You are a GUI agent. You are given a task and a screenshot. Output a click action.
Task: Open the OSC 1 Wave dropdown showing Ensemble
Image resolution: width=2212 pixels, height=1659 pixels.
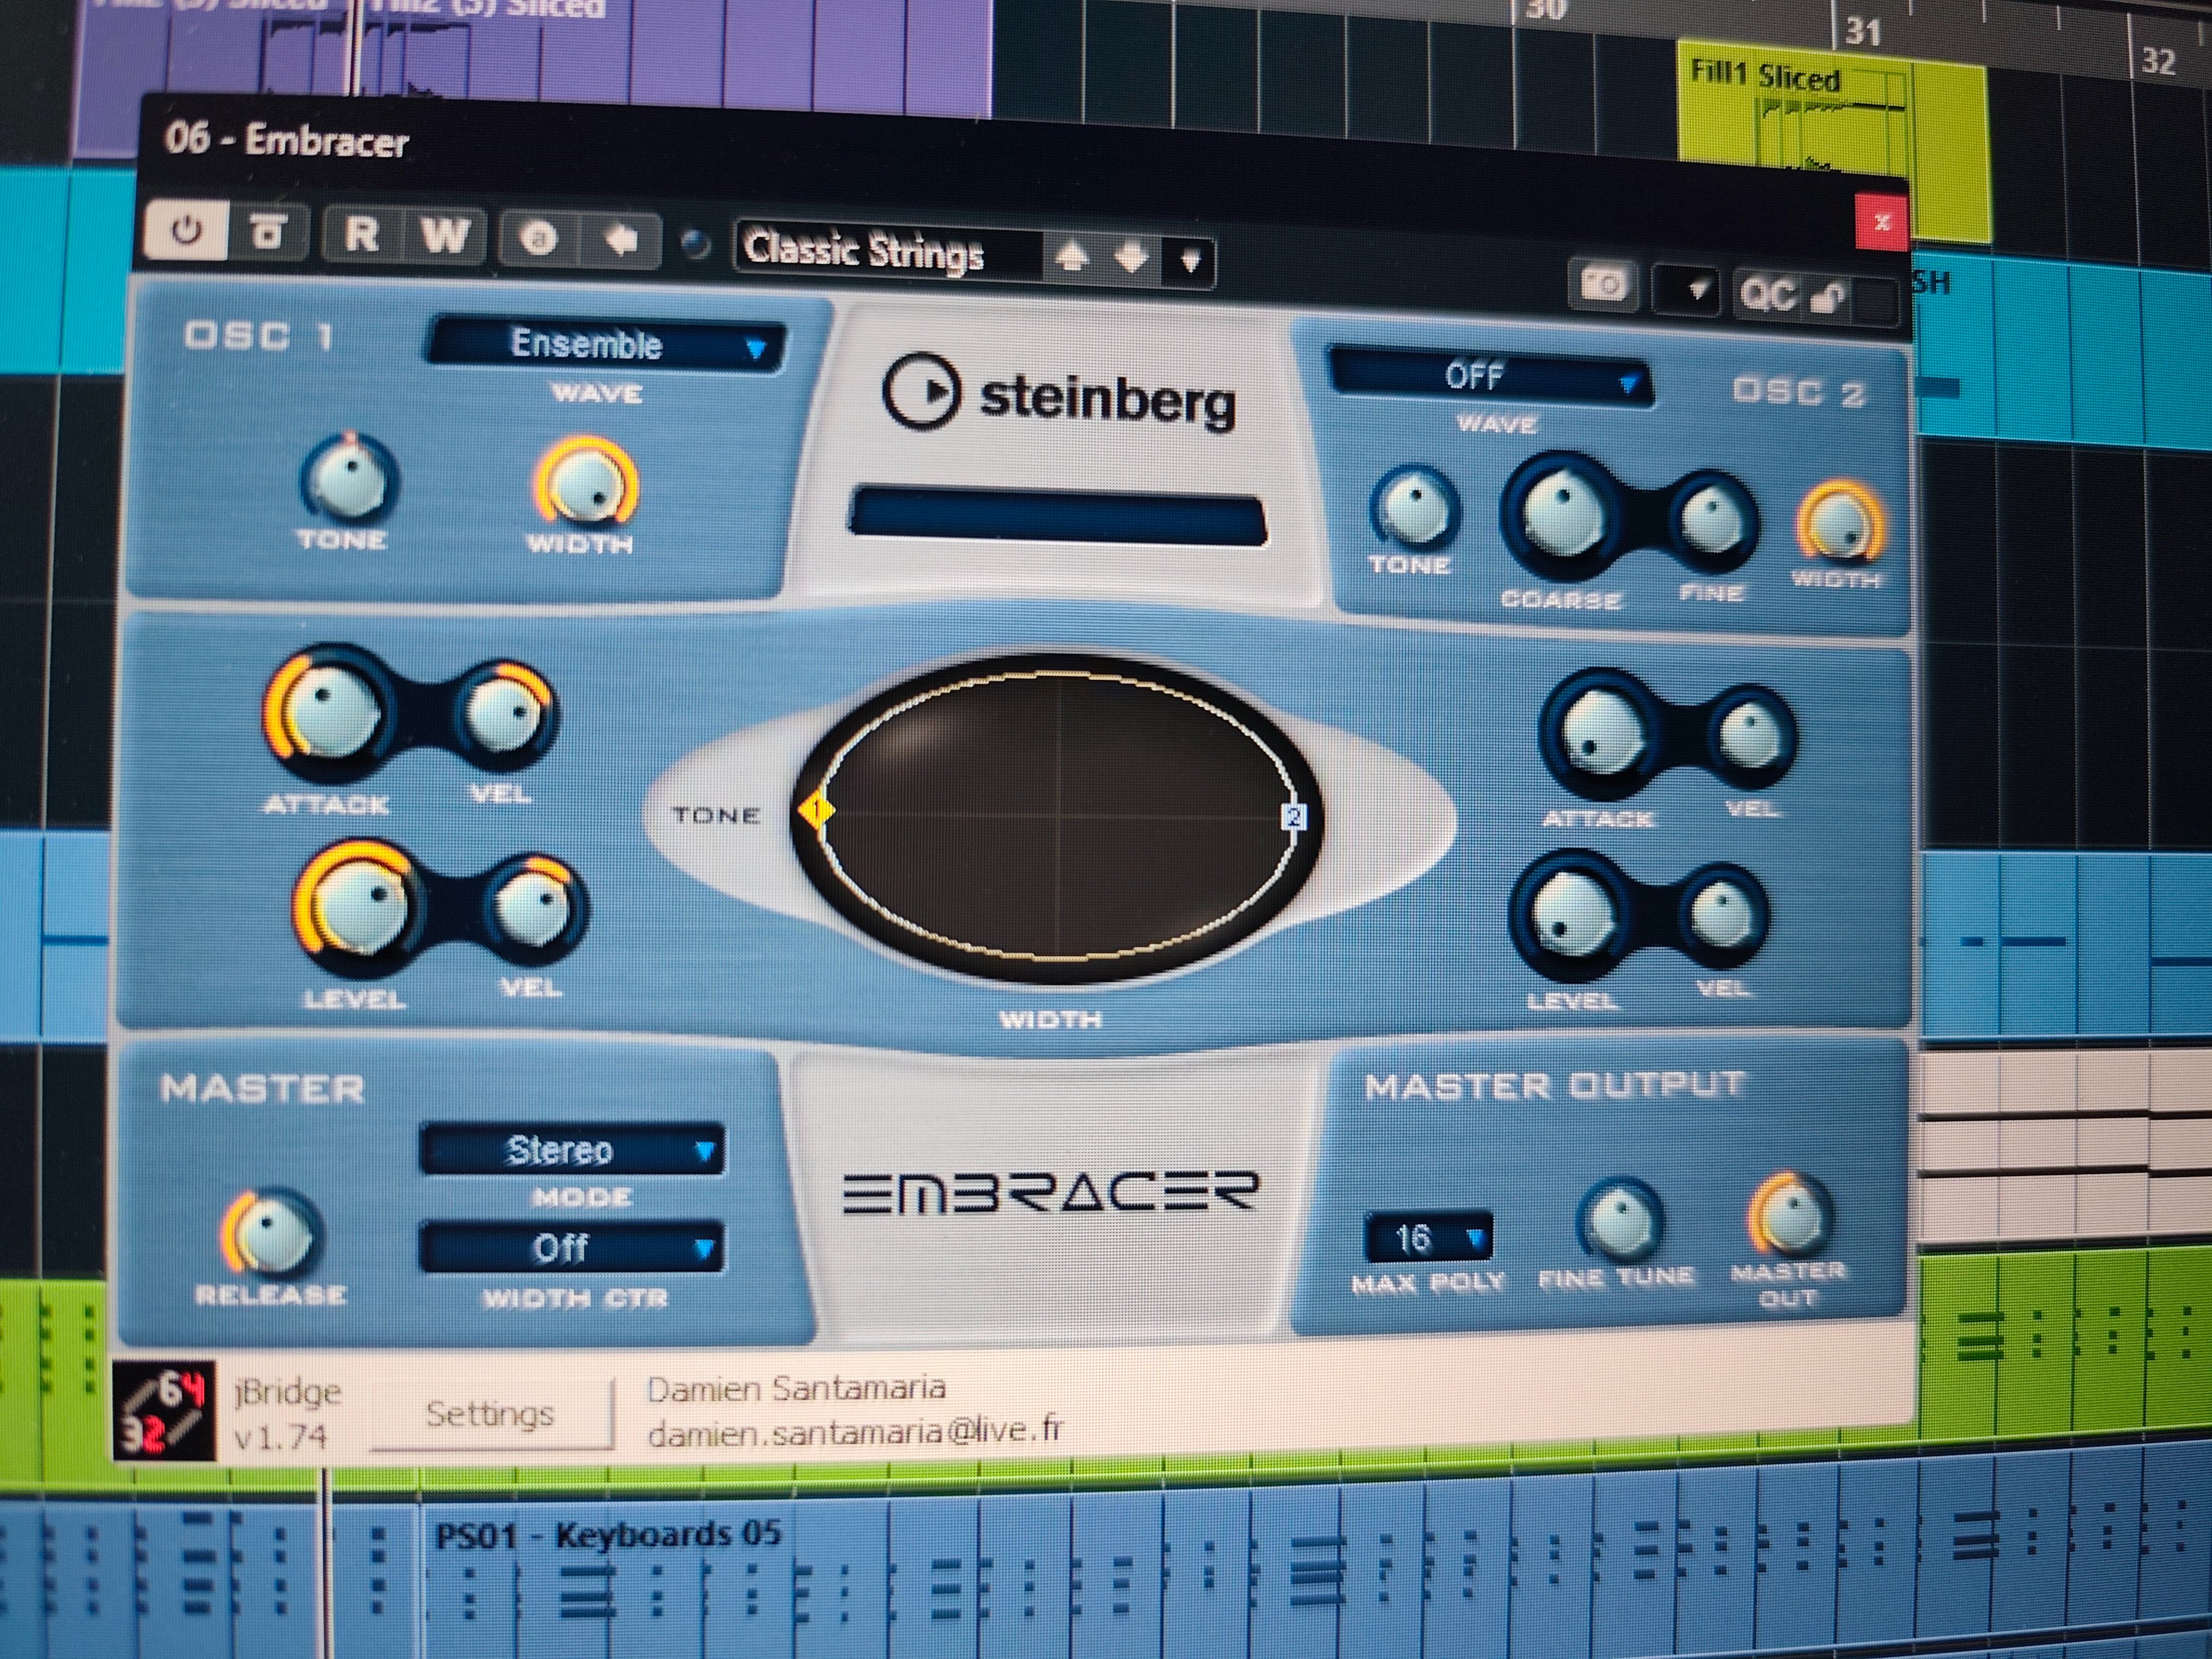(x=607, y=345)
